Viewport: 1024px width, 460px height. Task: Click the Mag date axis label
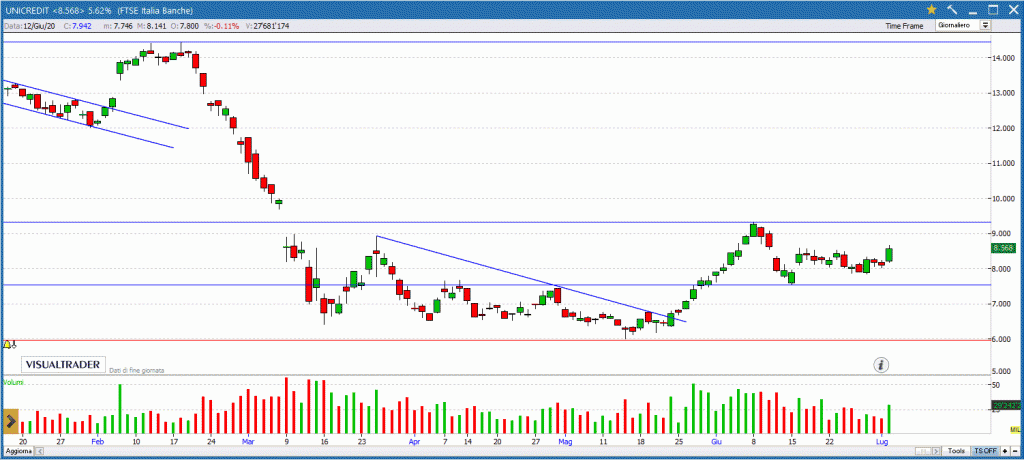pos(566,441)
